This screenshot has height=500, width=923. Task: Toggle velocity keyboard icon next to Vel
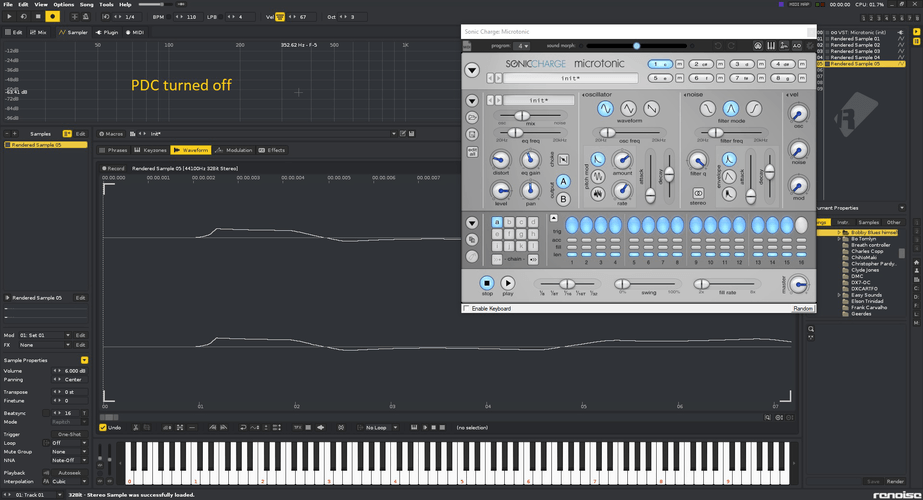[280, 17]
